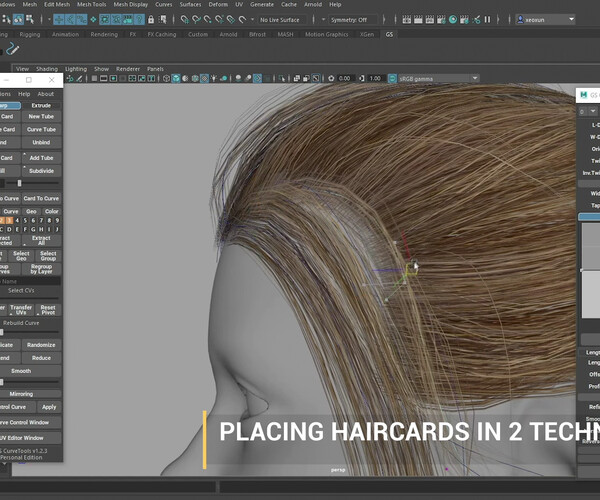The width and height of the screenshot is (600, 500).
Task: Click the exposure value field 0.00
Action: 344,78
